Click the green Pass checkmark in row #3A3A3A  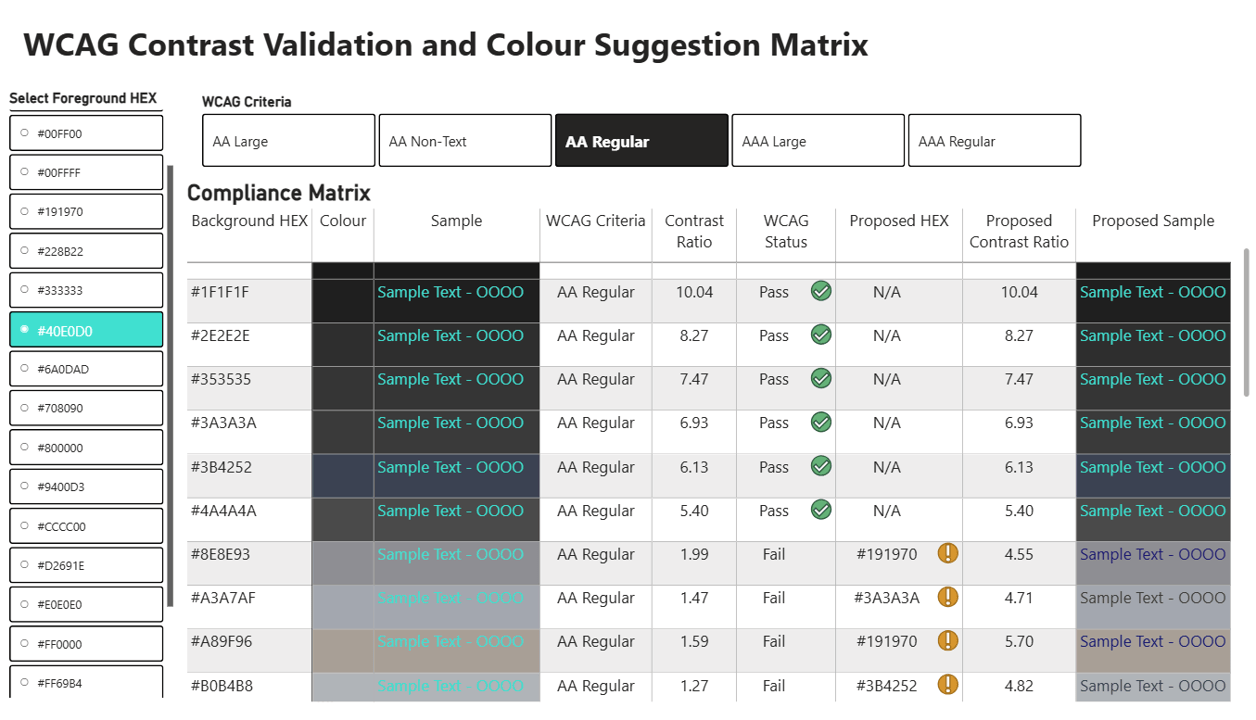pos(821,422)
